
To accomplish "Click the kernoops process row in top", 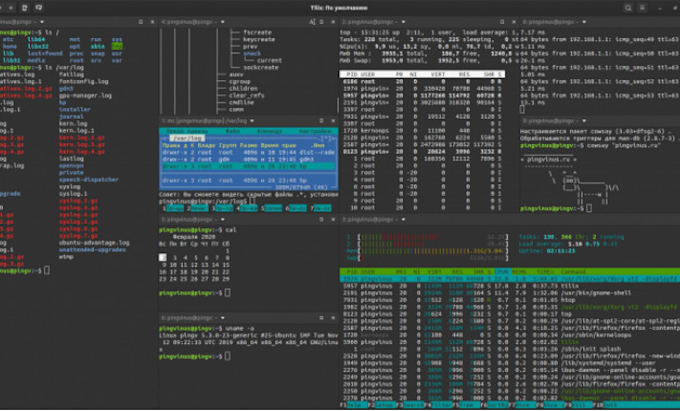I will click(x=422, y=130).
